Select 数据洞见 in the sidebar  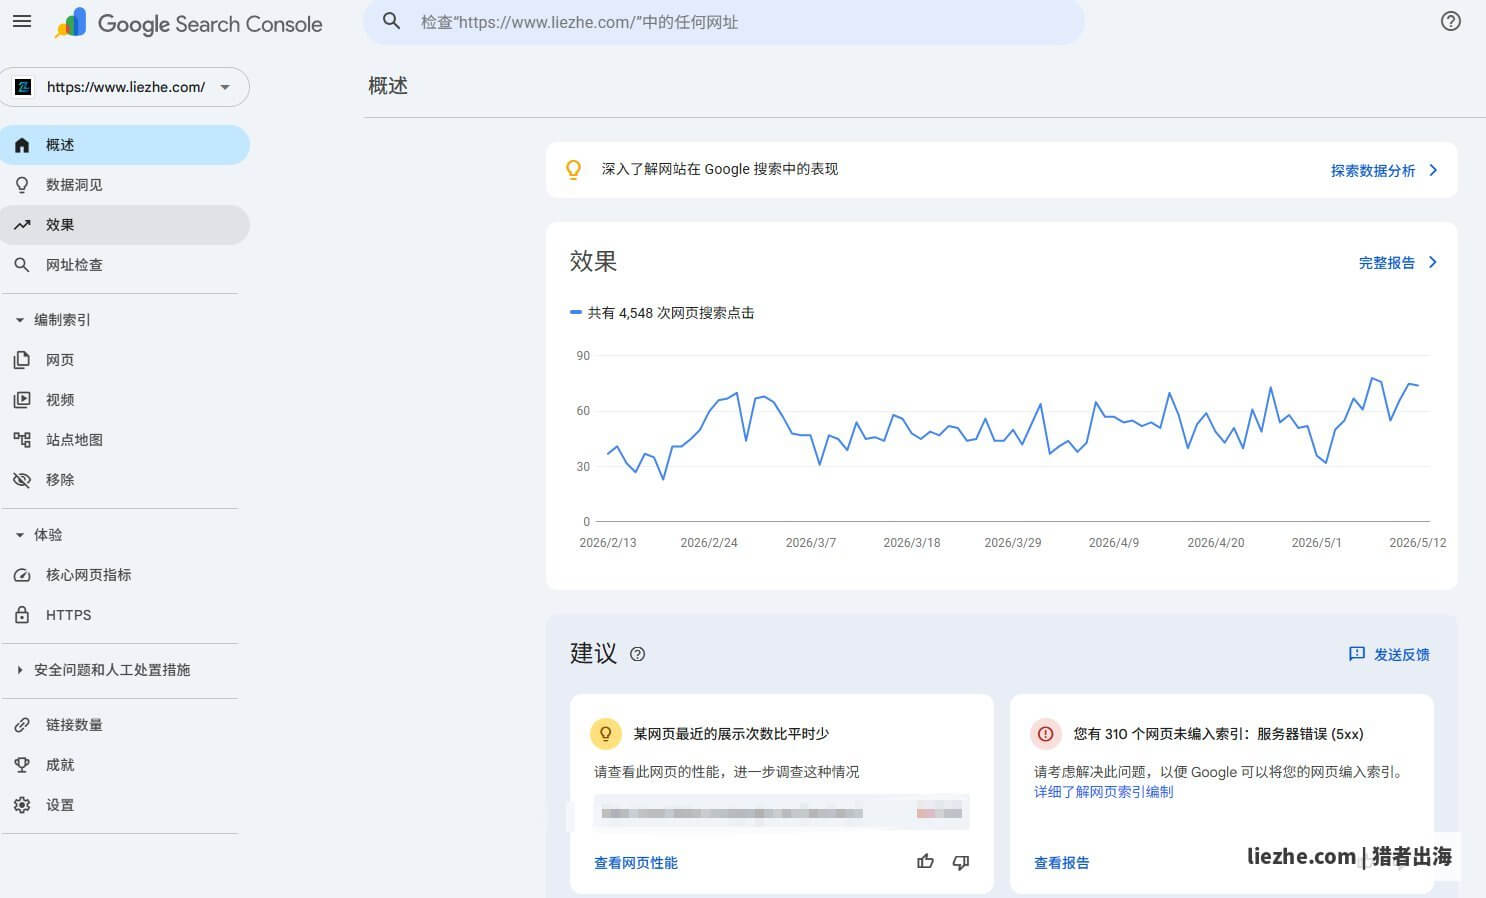[x=125, y=185]
